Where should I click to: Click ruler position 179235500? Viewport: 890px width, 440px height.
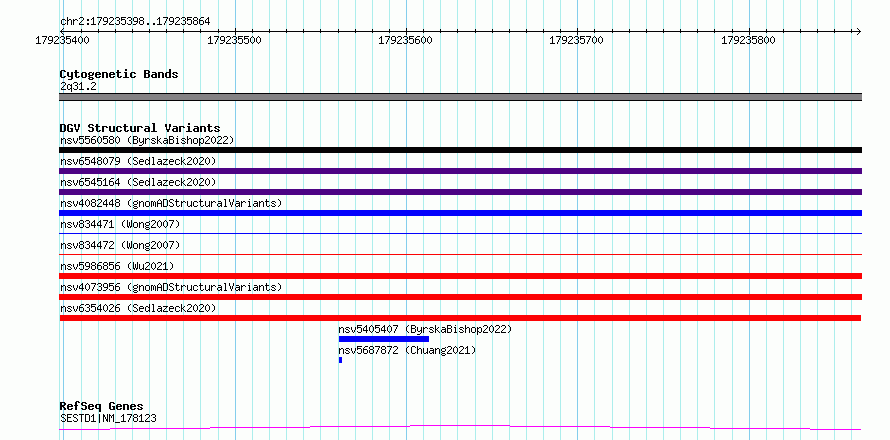click(x=234, y=40)
